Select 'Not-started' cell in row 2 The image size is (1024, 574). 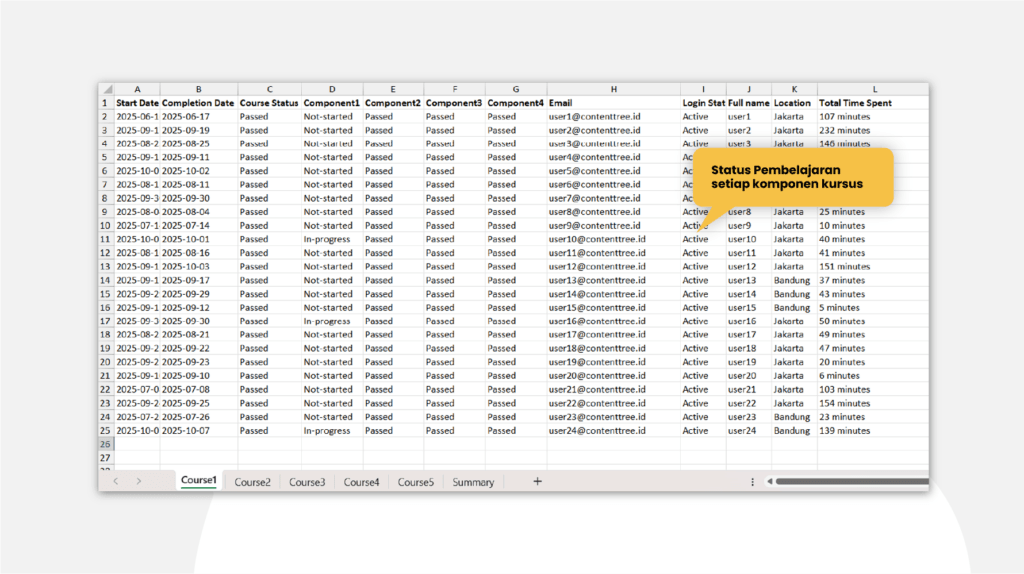332,116
